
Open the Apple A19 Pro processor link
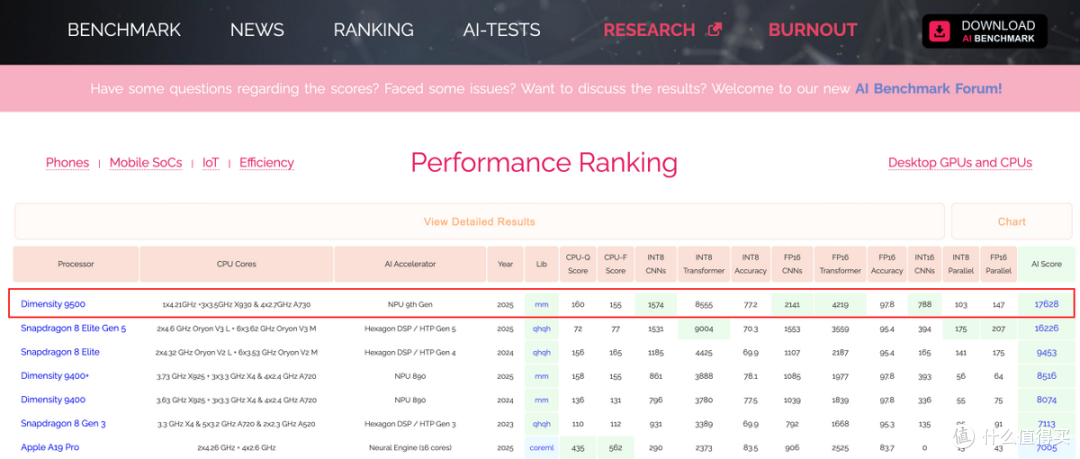tap(50, 447)
